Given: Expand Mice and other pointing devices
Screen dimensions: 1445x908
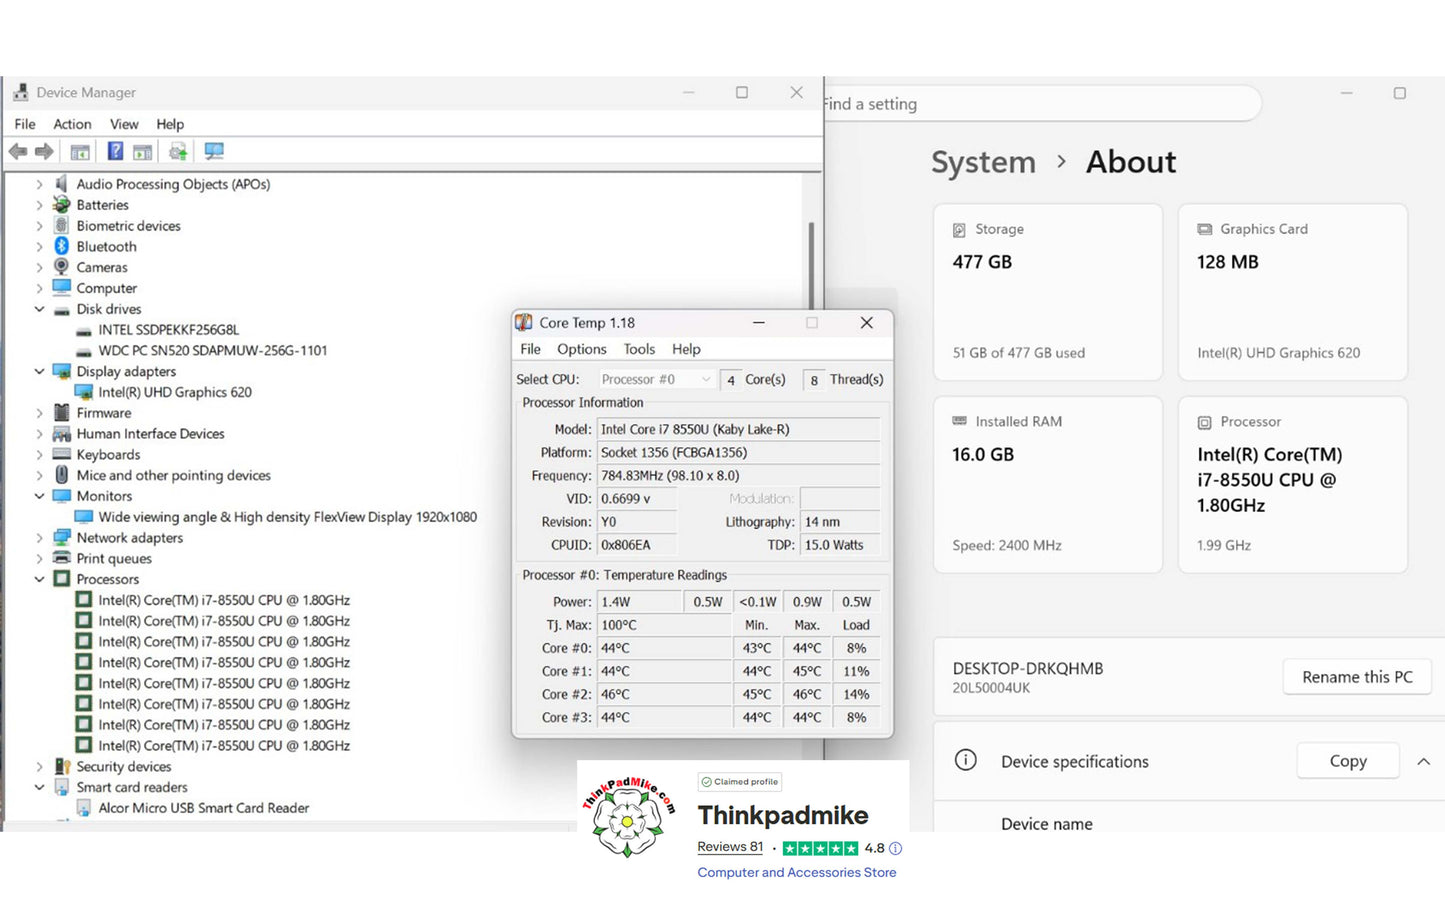Looking at the screenshot, I should [40, 476].
